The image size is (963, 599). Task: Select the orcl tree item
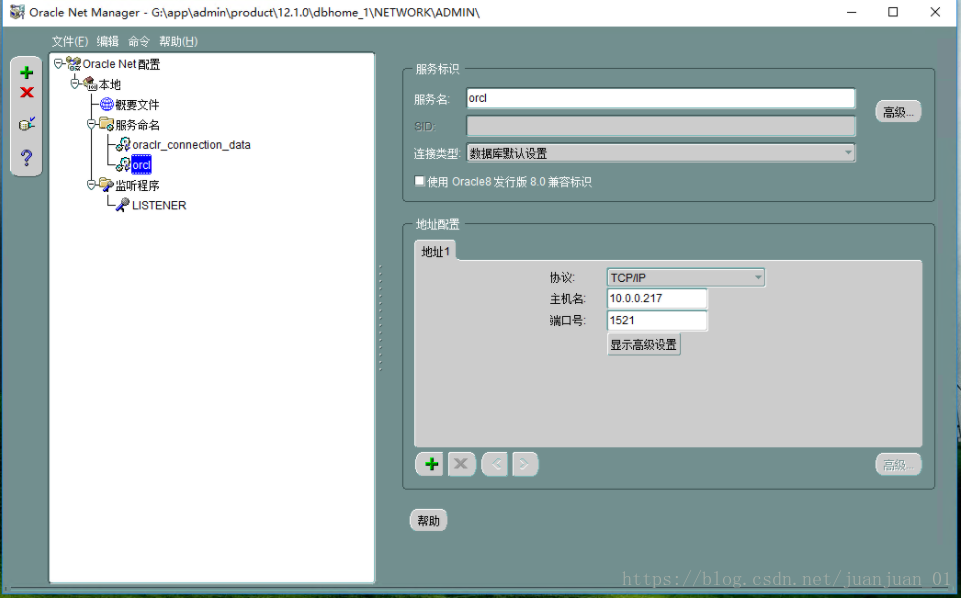click(x=141, y=165)
